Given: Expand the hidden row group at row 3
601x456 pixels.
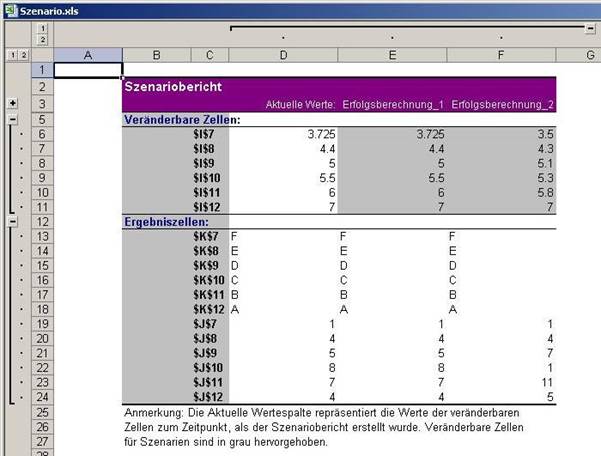Looking at the screenshot, I should tap(11, 103).
